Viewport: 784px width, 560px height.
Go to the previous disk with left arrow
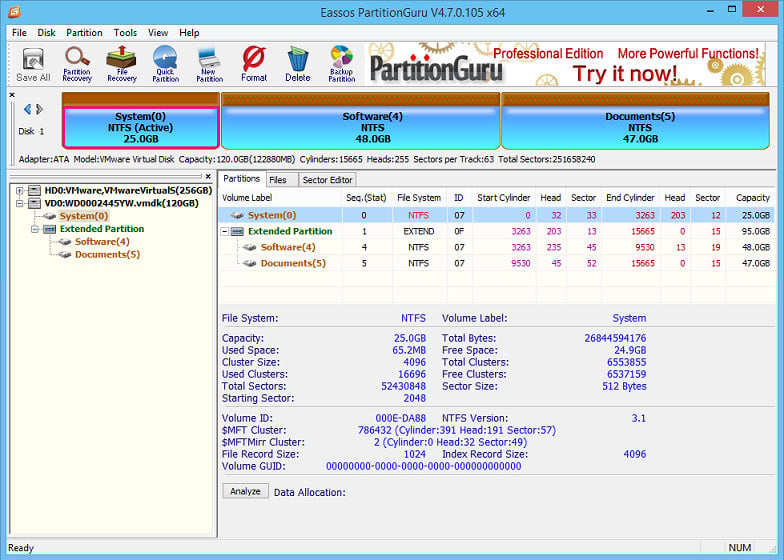(28, 109)
